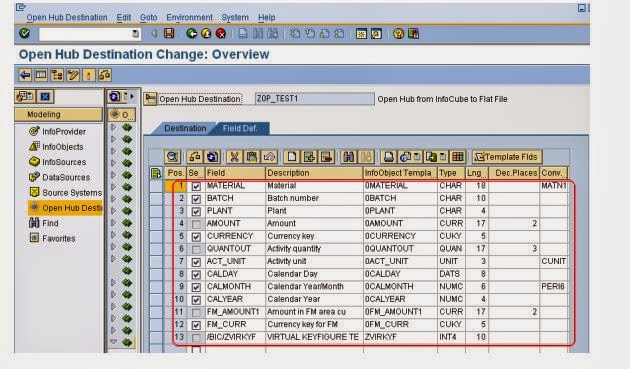This screenshot has height=369, width=630.
Task: Open the Open Hub Destination menu
Action: (x=67, y=17)
